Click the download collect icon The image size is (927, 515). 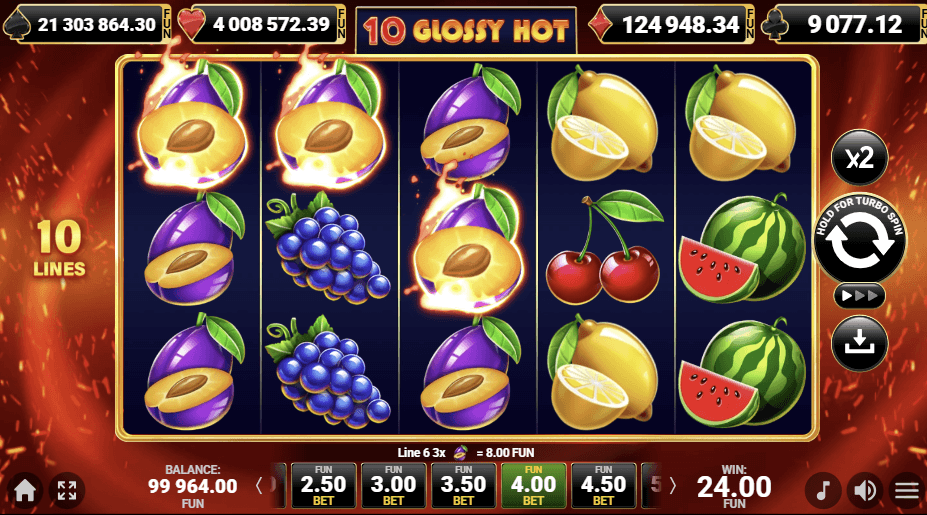pos(859,343)
